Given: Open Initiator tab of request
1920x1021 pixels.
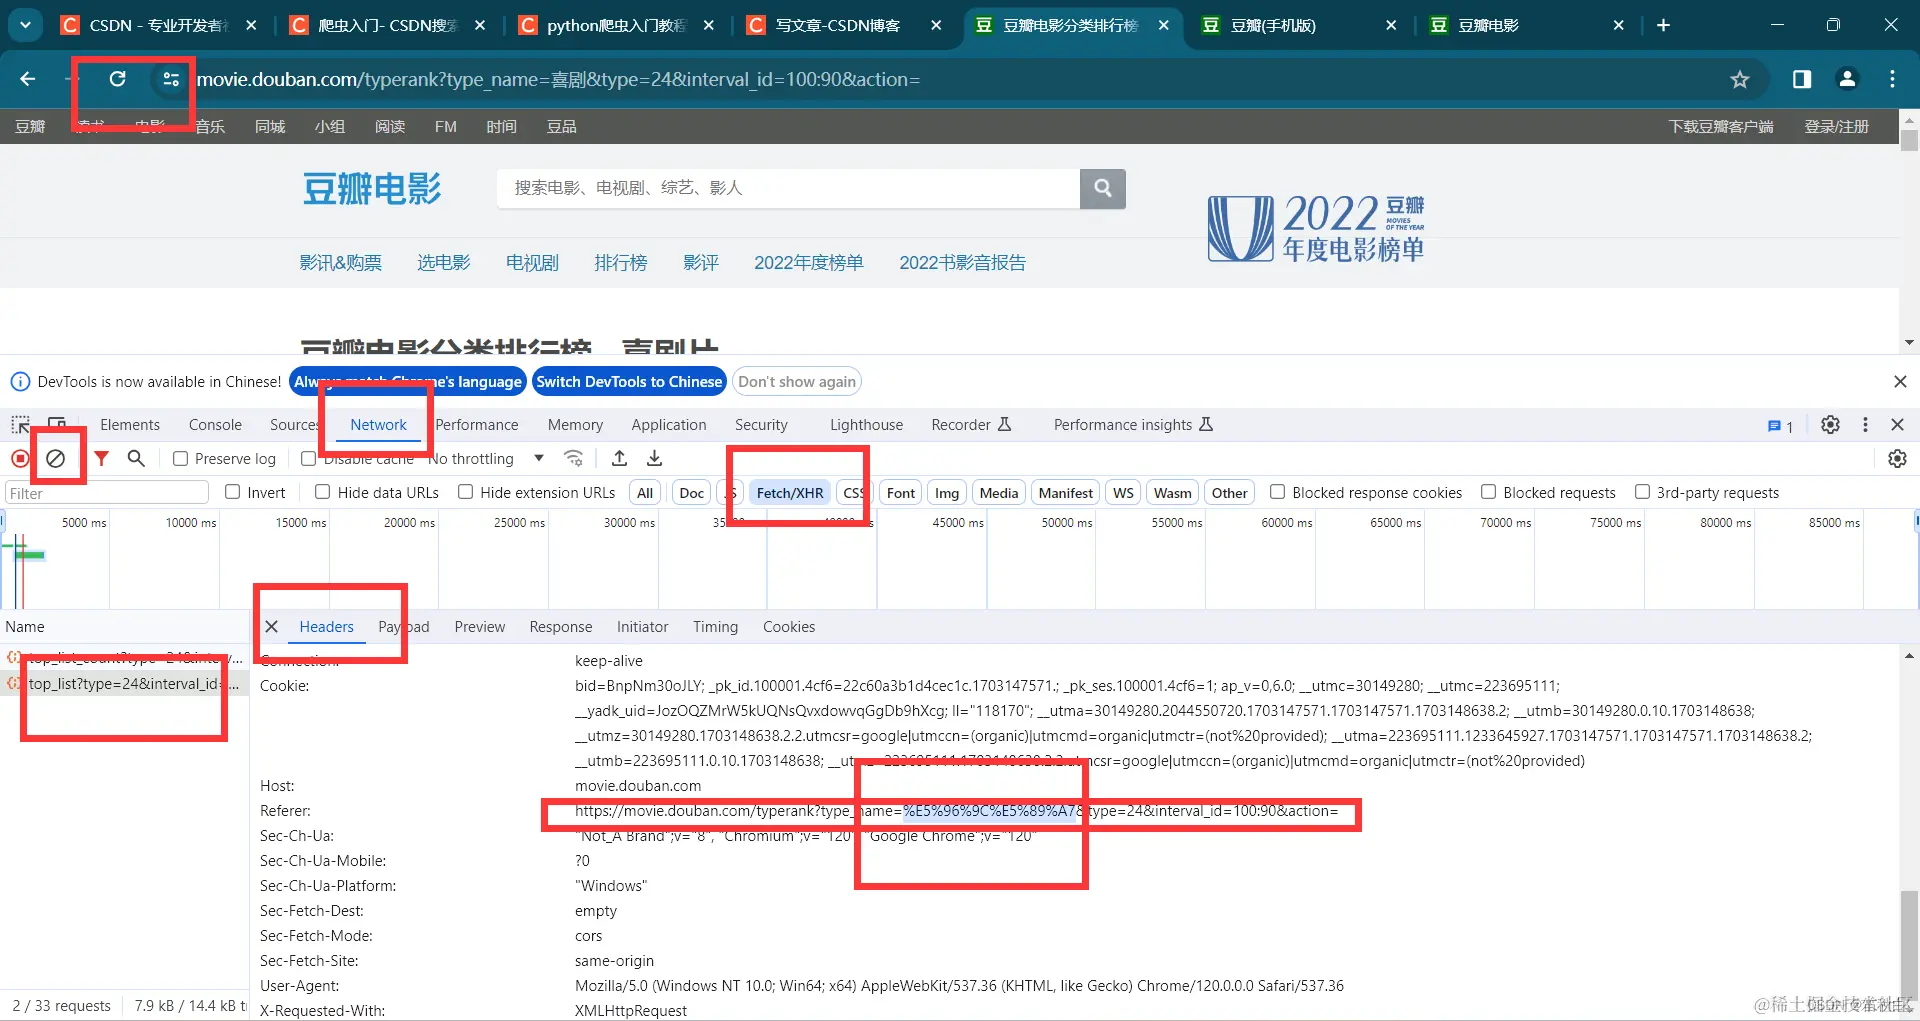Looking at the screenshot, I should (x=642, y=626).
